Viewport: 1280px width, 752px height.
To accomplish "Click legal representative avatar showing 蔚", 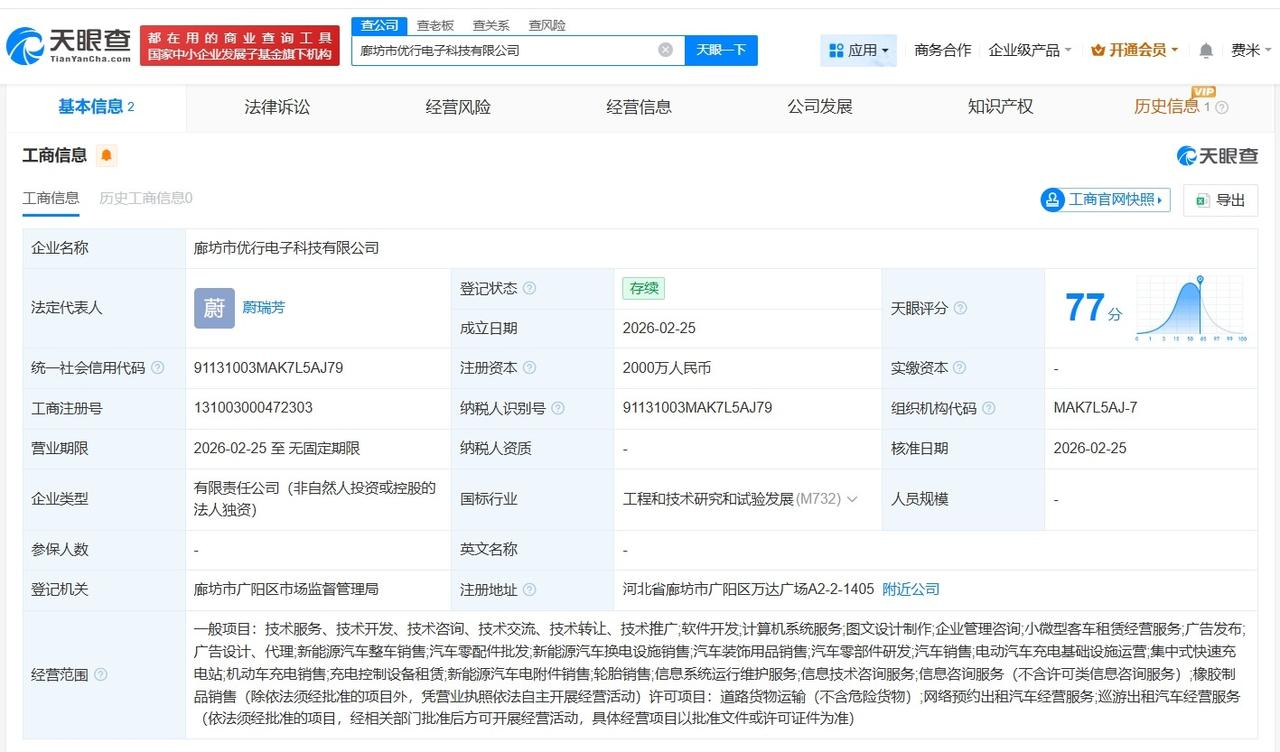I will pos(214,308).
